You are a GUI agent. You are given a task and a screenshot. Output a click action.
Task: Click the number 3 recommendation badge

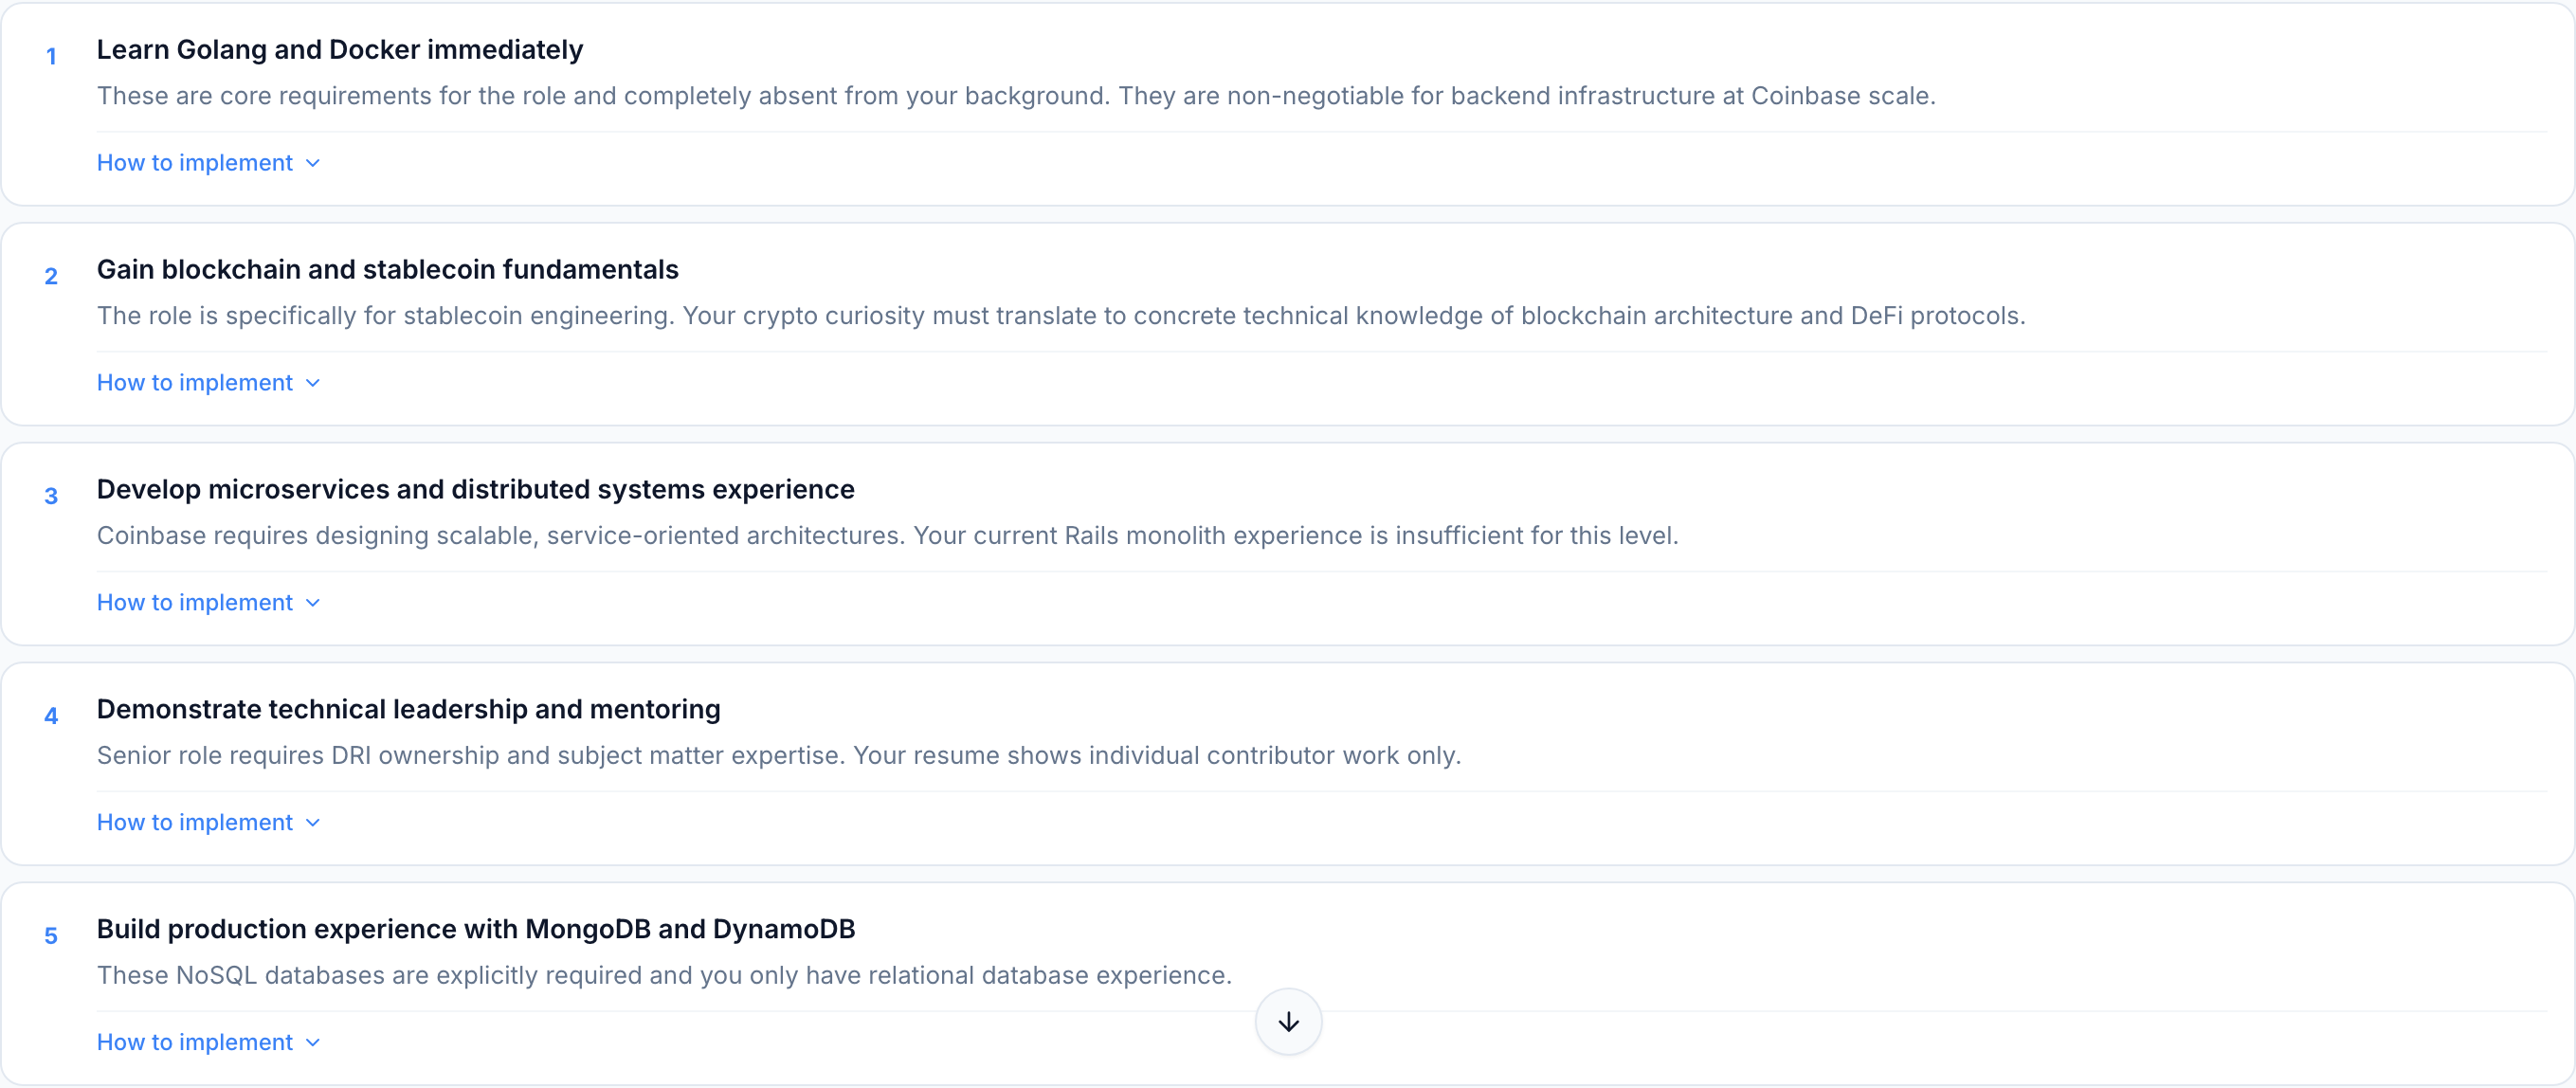tap(51, 497)
